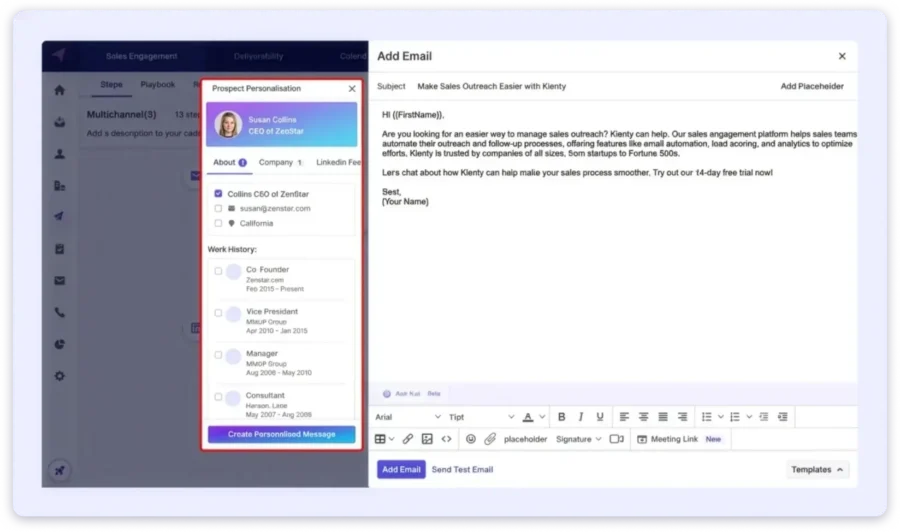900x532 pixels.
Task: Click Send Test Email
Action: pos(462,469)
